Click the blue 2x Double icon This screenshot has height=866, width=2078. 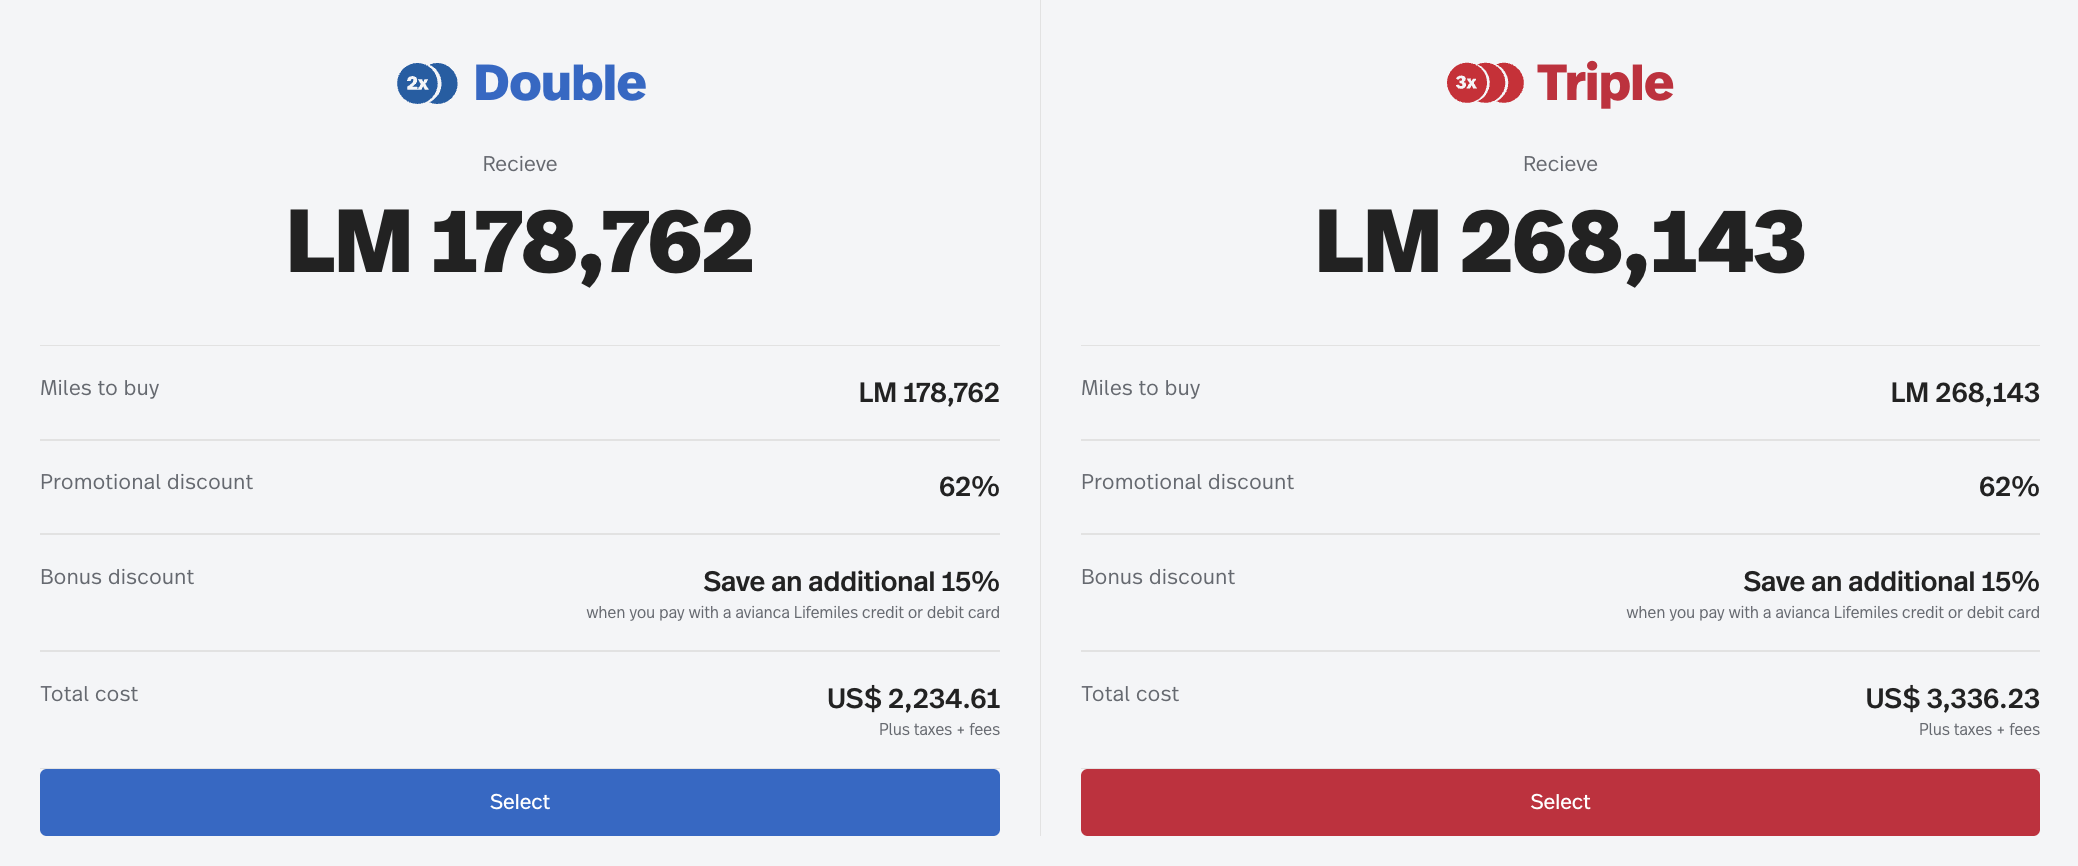[x=427, y=83]
